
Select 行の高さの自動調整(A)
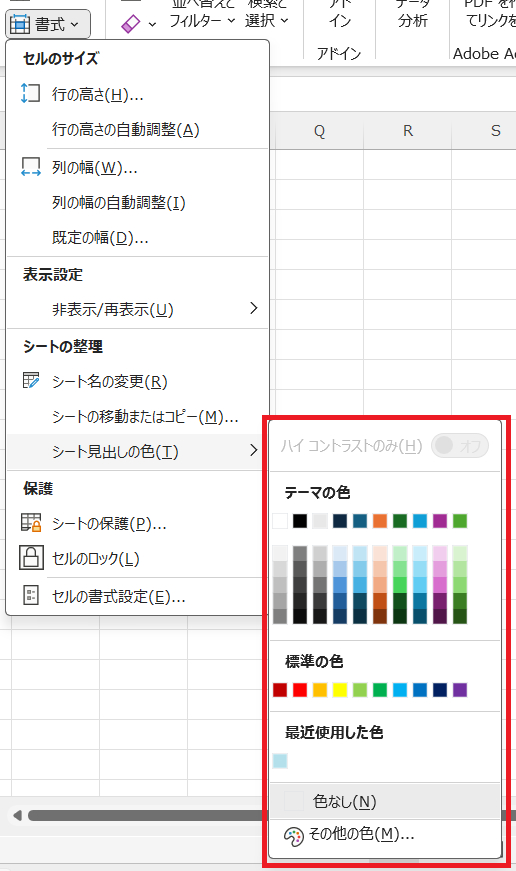138,129
